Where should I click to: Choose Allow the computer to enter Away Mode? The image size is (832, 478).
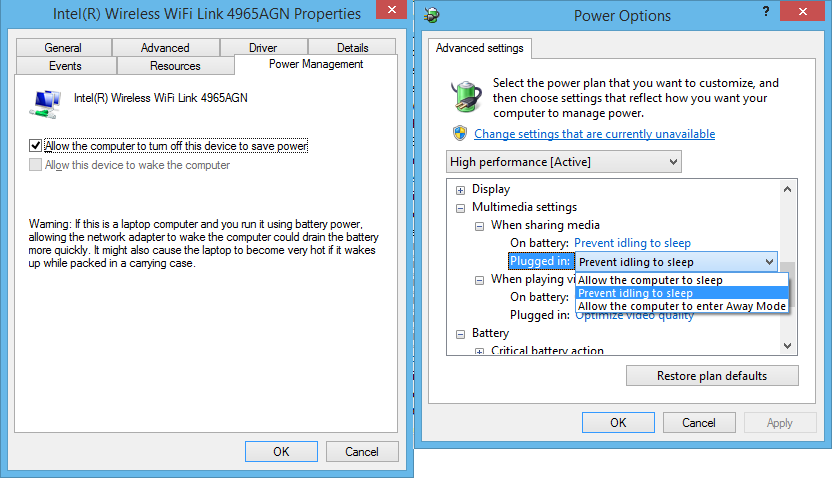pyautogui.click(x=682, y=306)
